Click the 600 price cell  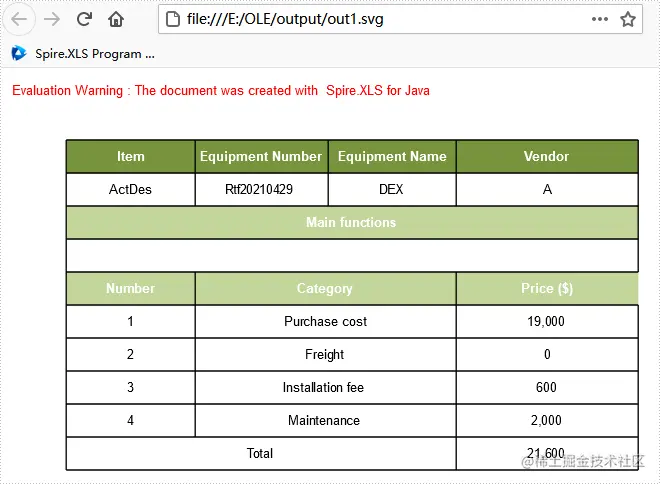coord(547,387)
